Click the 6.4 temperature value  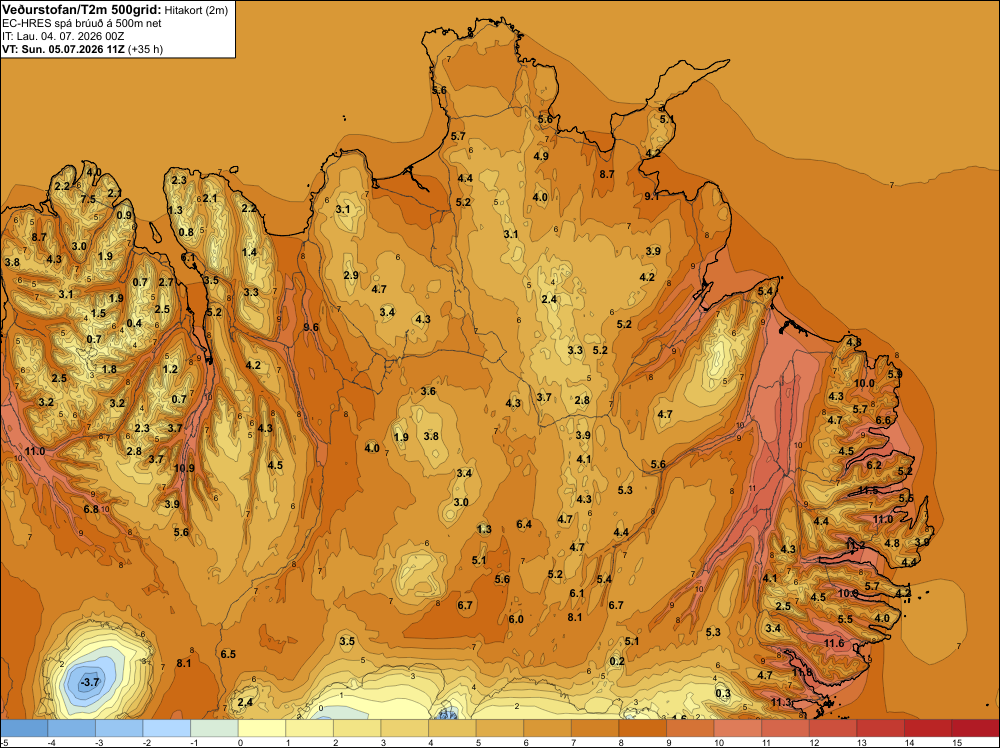coord(524,525)
